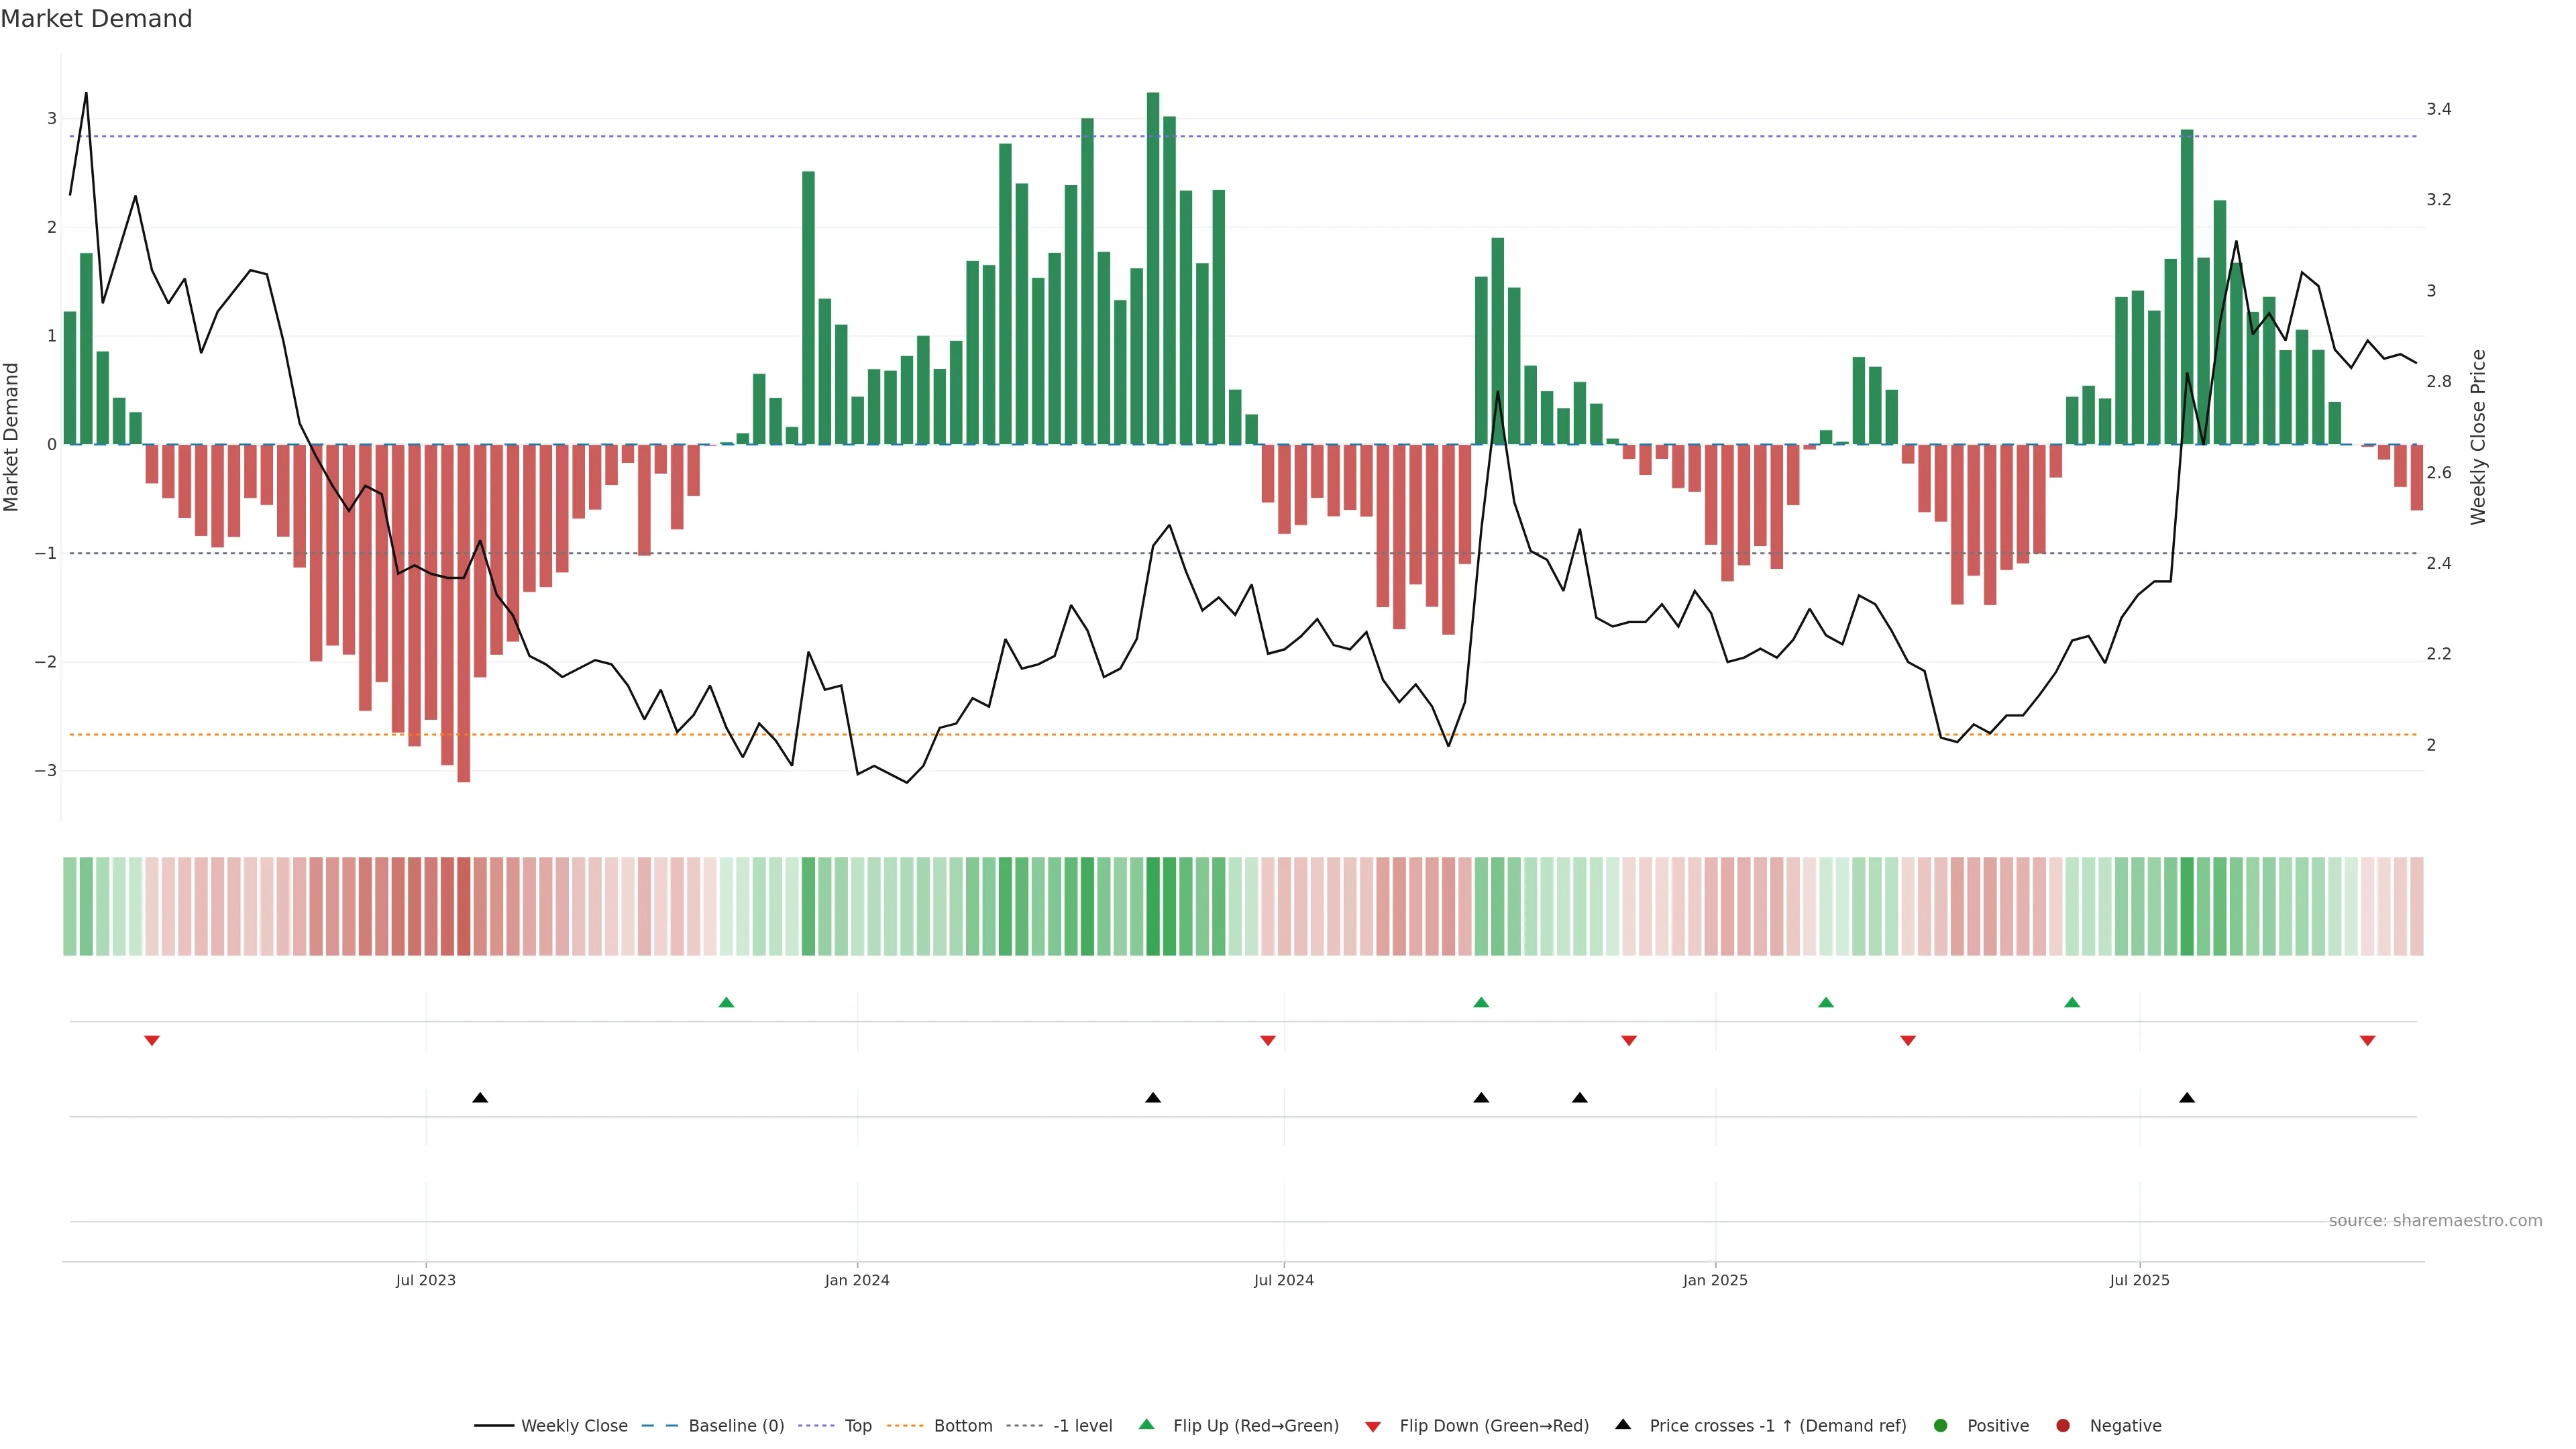Click Weekly Close Price axis title
The image size is (2576, 1449).
tap(2478, 437)
